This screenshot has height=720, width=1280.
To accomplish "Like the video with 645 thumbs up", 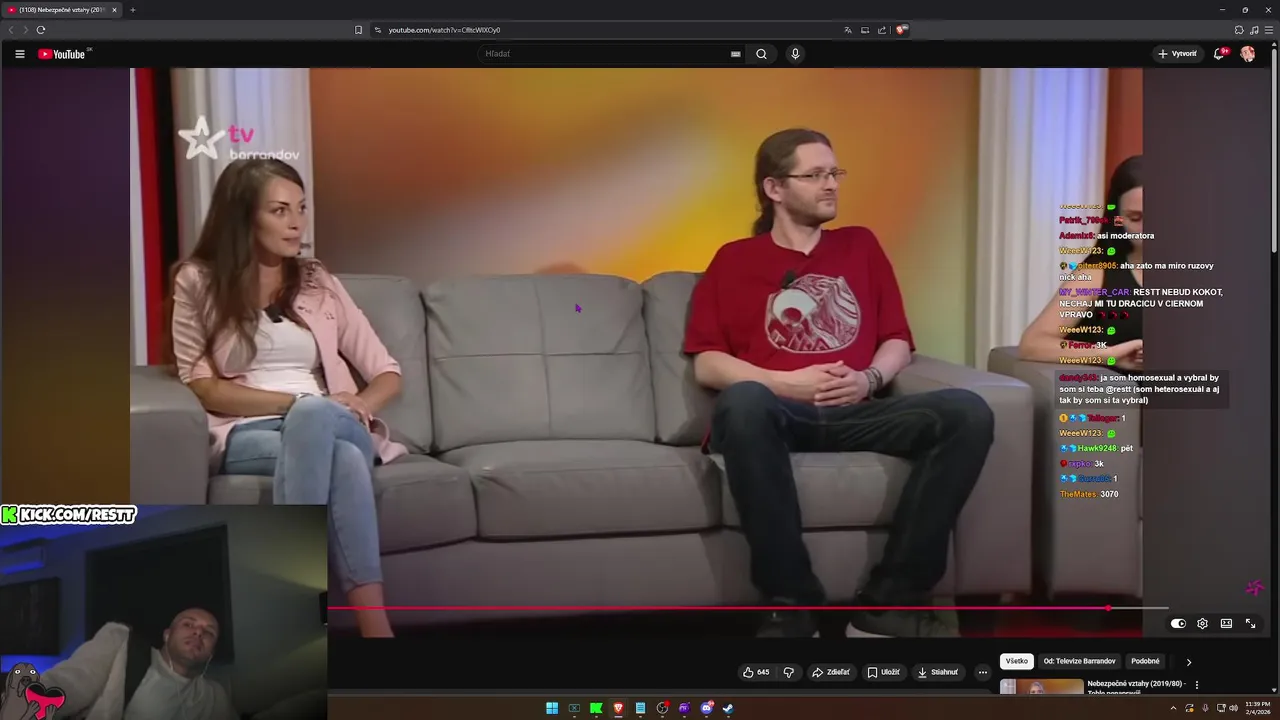I will [756, 672].
